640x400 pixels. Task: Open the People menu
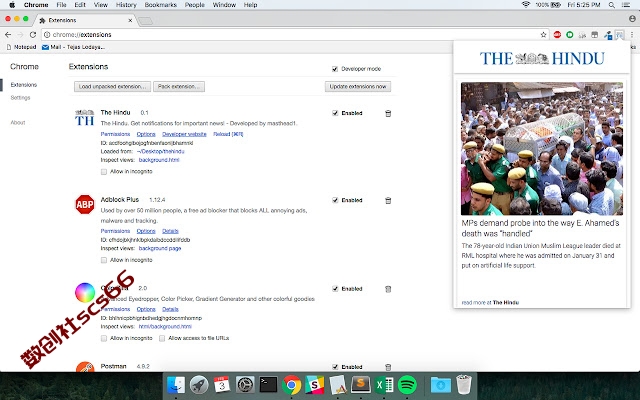(x=195, y=5)
